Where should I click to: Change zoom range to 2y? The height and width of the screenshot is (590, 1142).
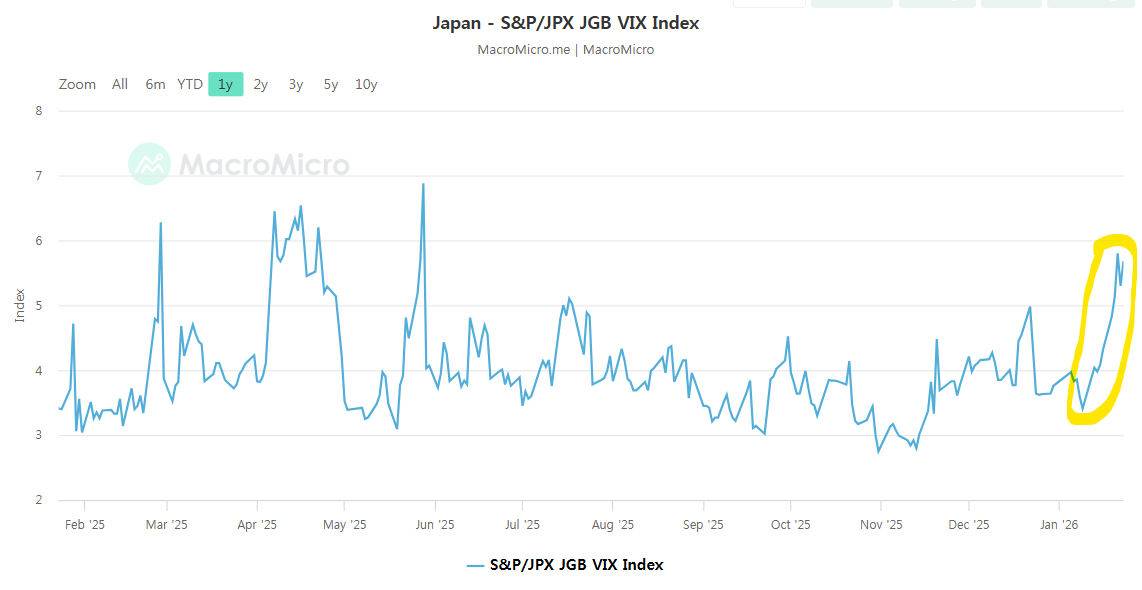[x=260, y=84]
